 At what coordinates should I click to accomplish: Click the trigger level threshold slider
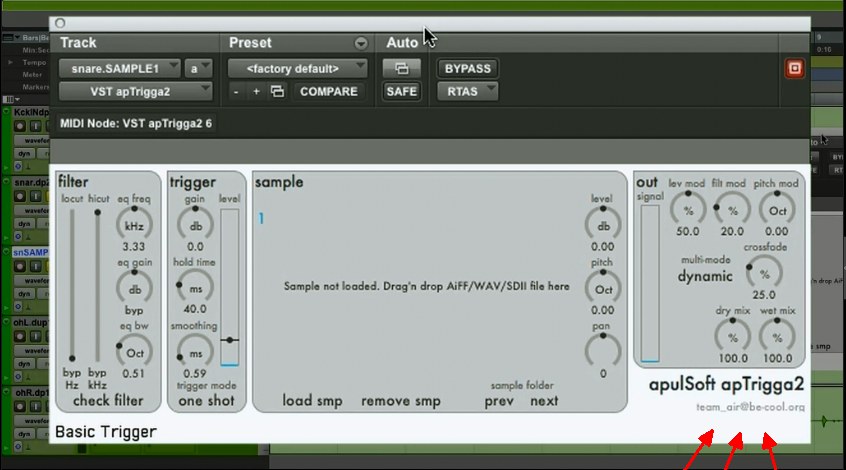coord(229,340)
